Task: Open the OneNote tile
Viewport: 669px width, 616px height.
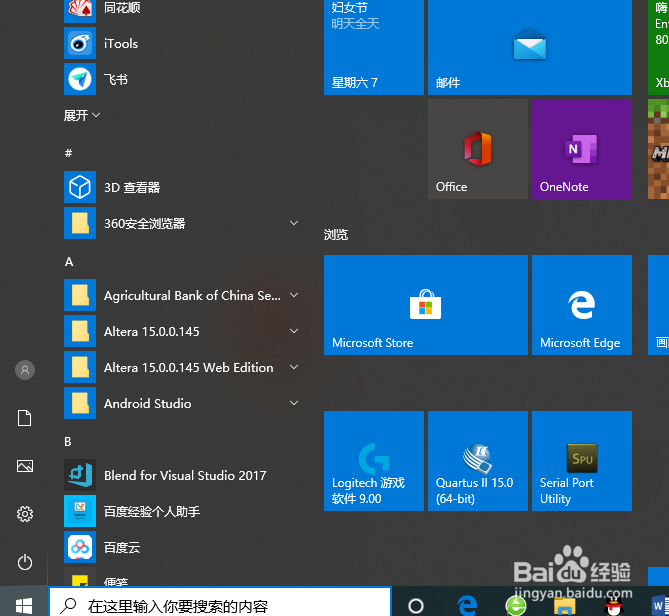Action: [582, 149]
